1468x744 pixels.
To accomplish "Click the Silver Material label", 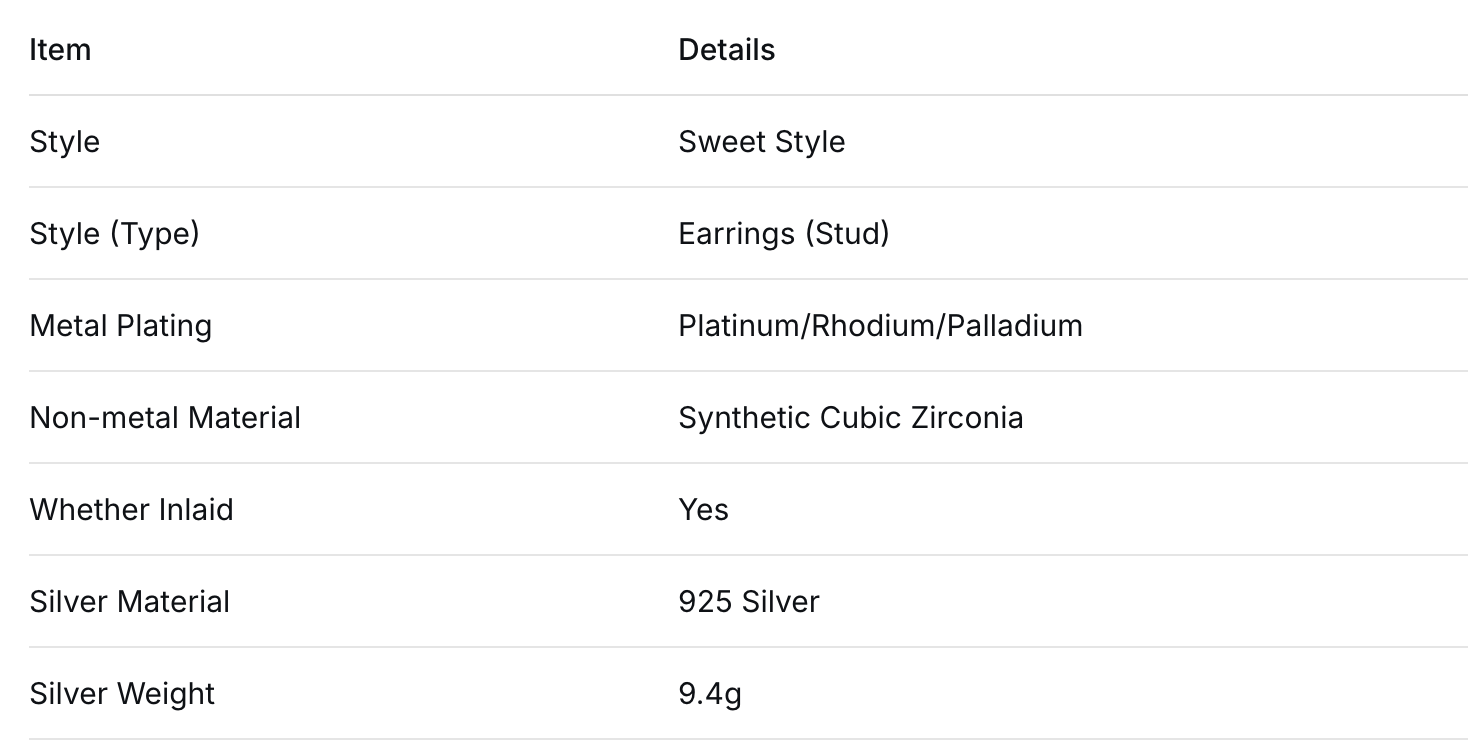I will [x=130, y=601].
